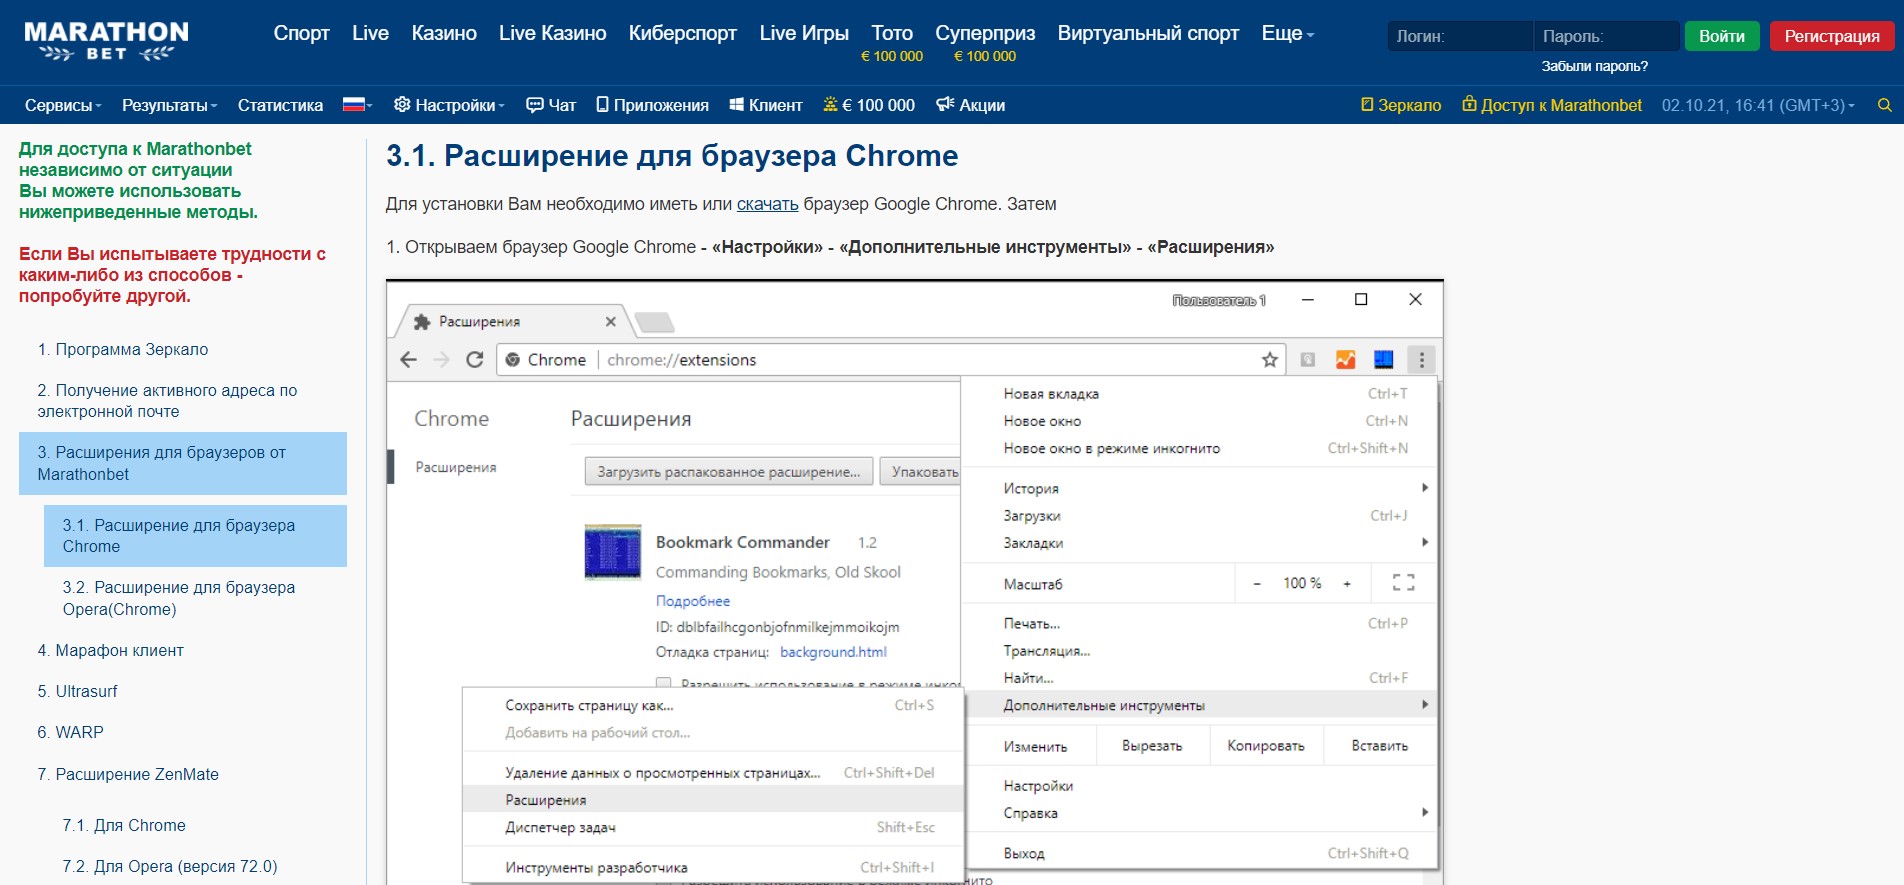Open the Live section
The image size is (1904, 885).
point(370,33)
